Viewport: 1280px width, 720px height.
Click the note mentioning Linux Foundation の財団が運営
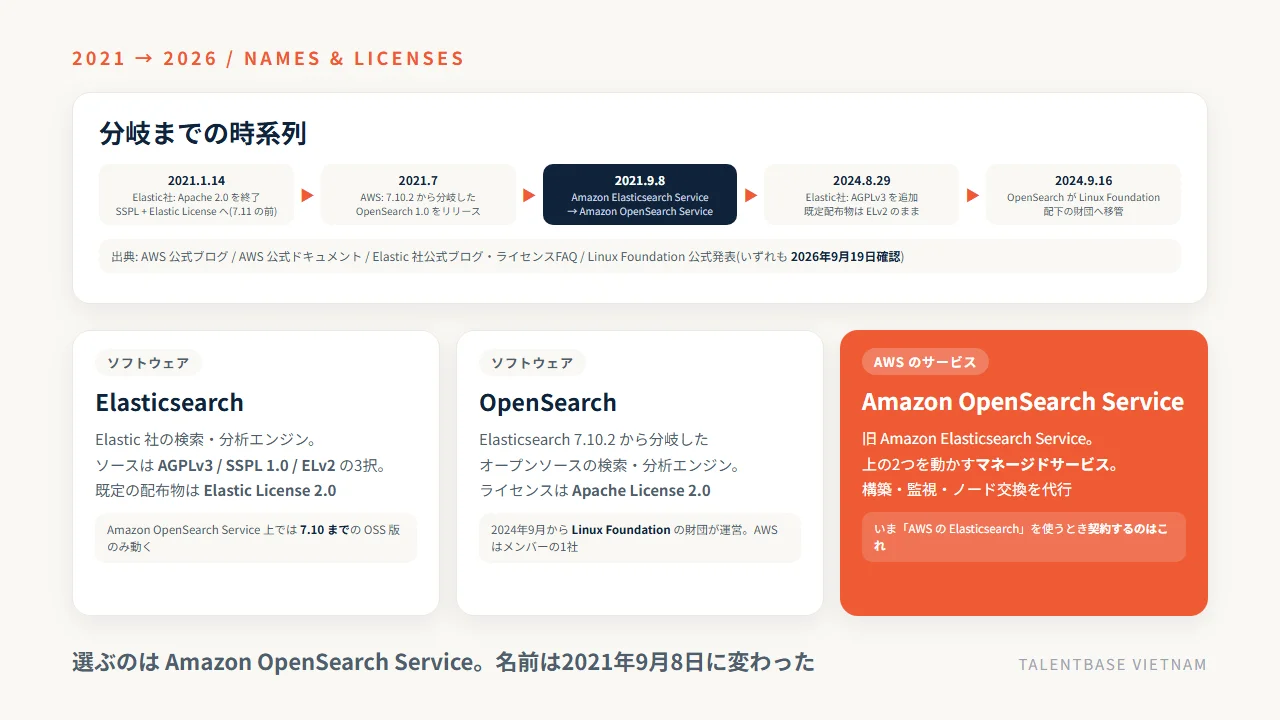tap(640, 538)
